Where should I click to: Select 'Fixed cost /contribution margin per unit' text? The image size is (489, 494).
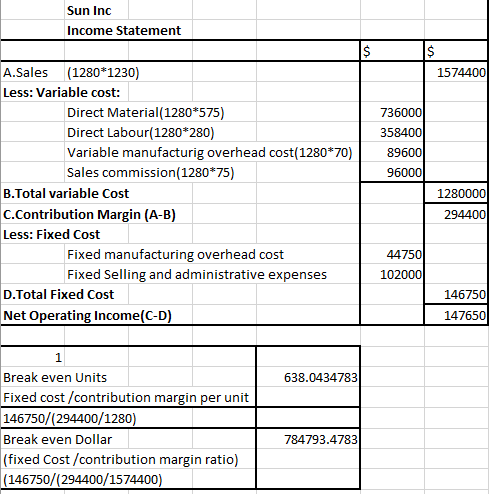tap(126, 398)
